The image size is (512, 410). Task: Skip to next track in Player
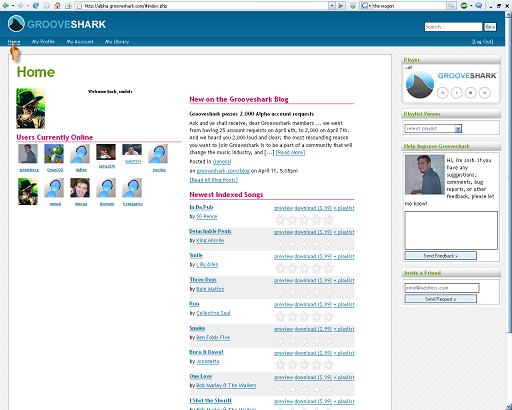(x=485, y=93)
